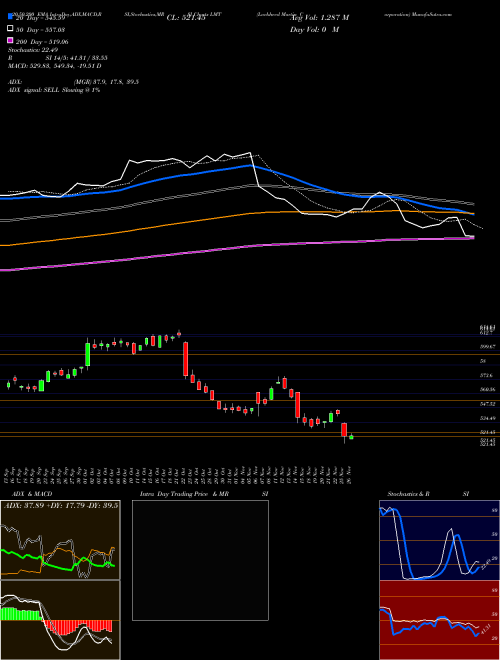Click the 'Avg Vol: 1.287 M' label
This screenshot has width=500, height=660.
319,18
